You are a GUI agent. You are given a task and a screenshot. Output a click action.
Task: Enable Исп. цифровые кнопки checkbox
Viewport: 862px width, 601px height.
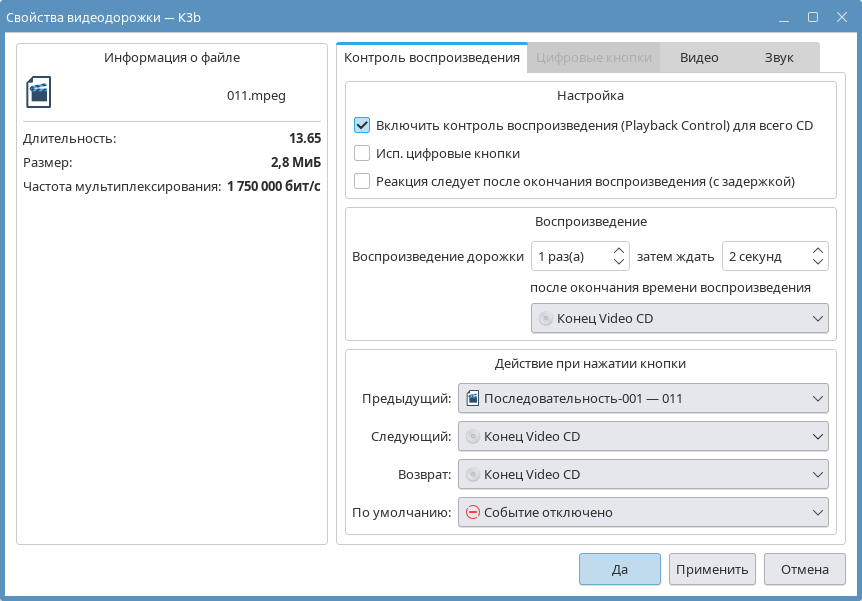pyautogui.click(x=362, y=154)
